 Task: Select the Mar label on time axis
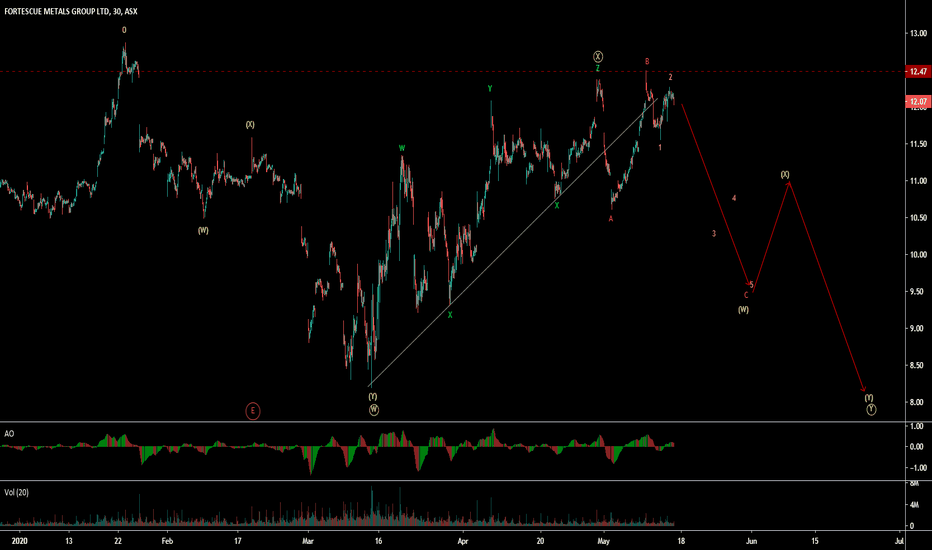(x=307, y=541)
